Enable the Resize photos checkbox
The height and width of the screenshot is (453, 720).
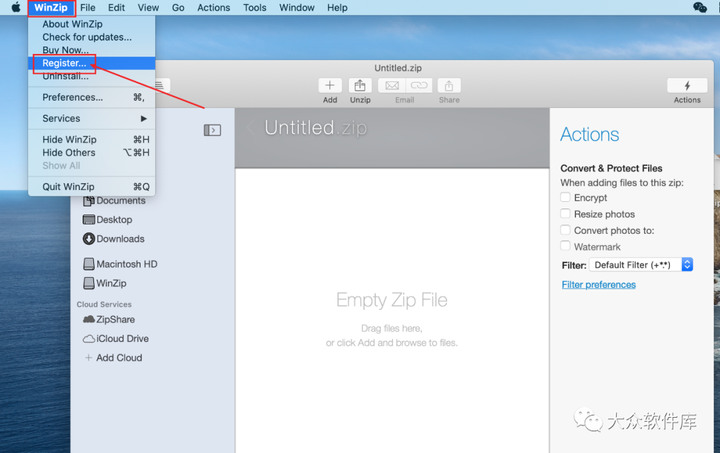click(x=565, y=213)
